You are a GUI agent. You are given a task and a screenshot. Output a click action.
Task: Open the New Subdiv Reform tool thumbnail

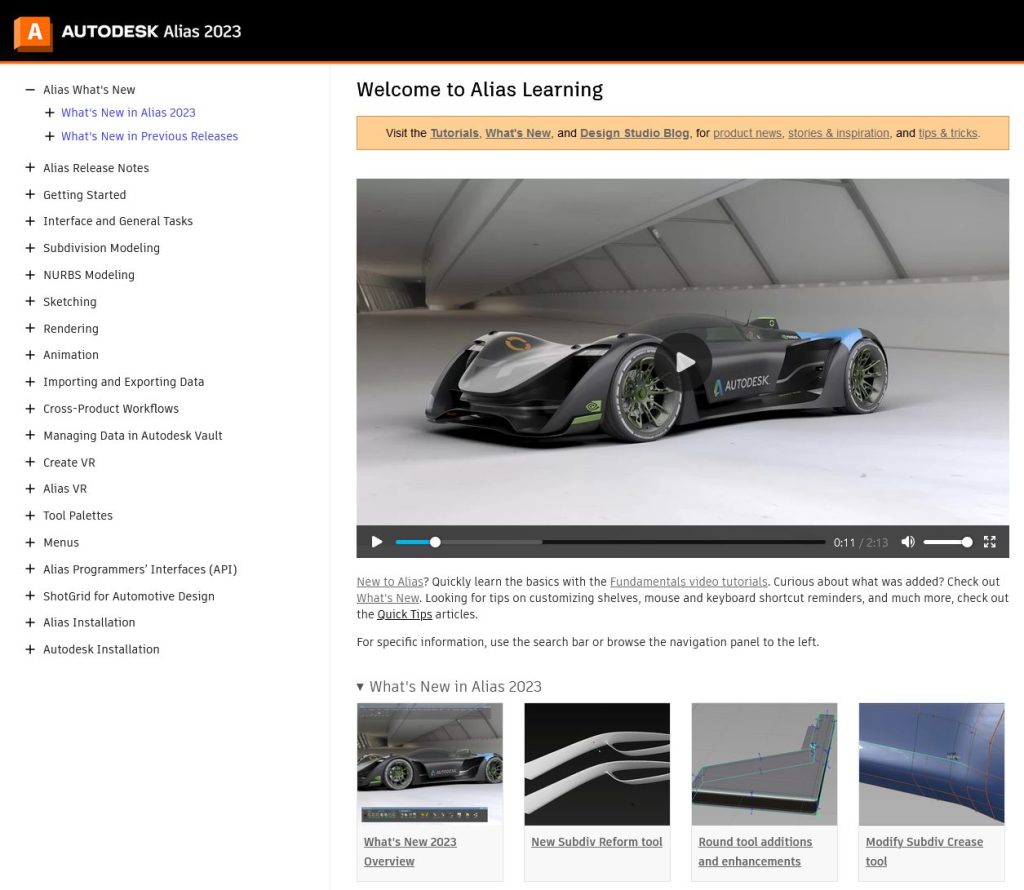pos(597,764)
